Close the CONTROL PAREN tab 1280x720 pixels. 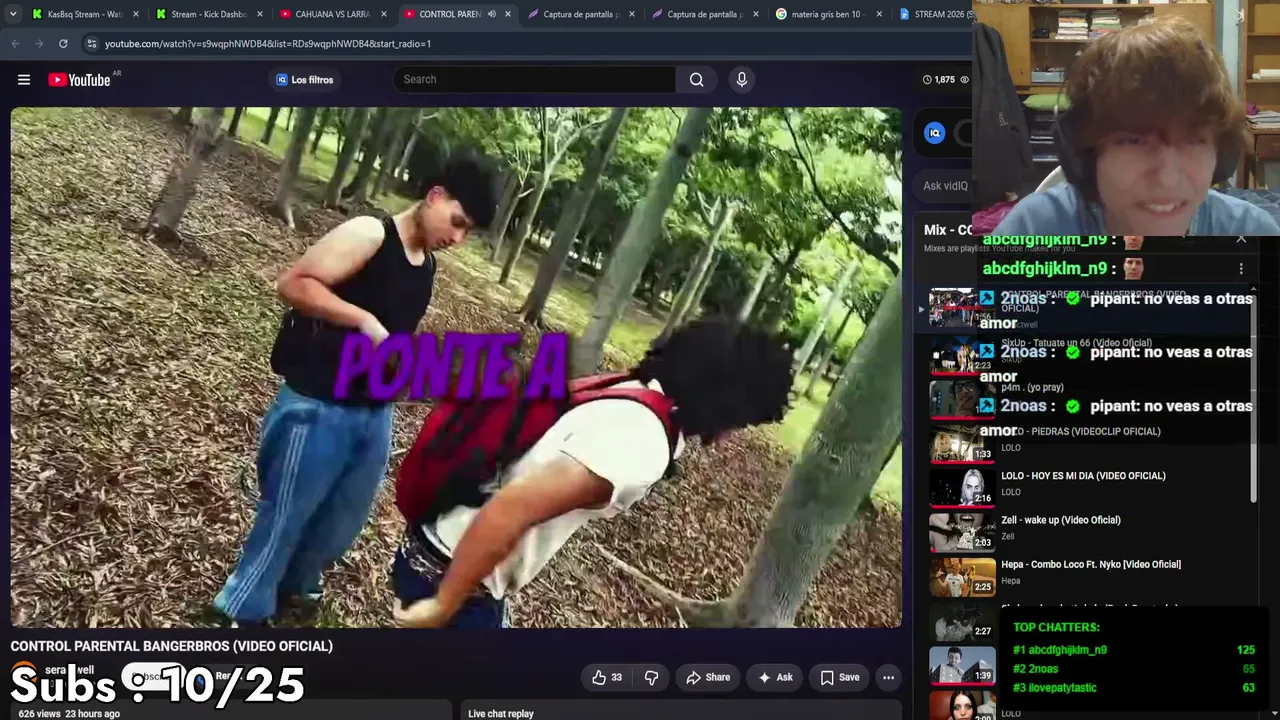(508, 14)
